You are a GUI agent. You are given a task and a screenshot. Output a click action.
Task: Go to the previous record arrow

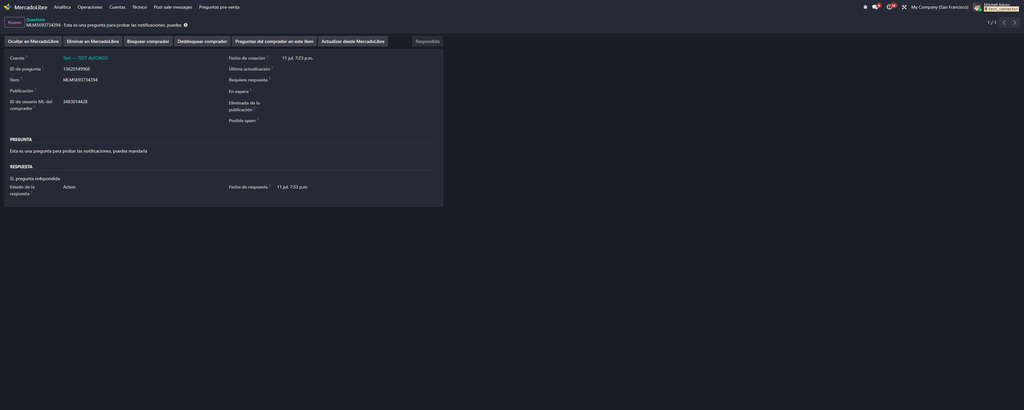click(1004, 22)
